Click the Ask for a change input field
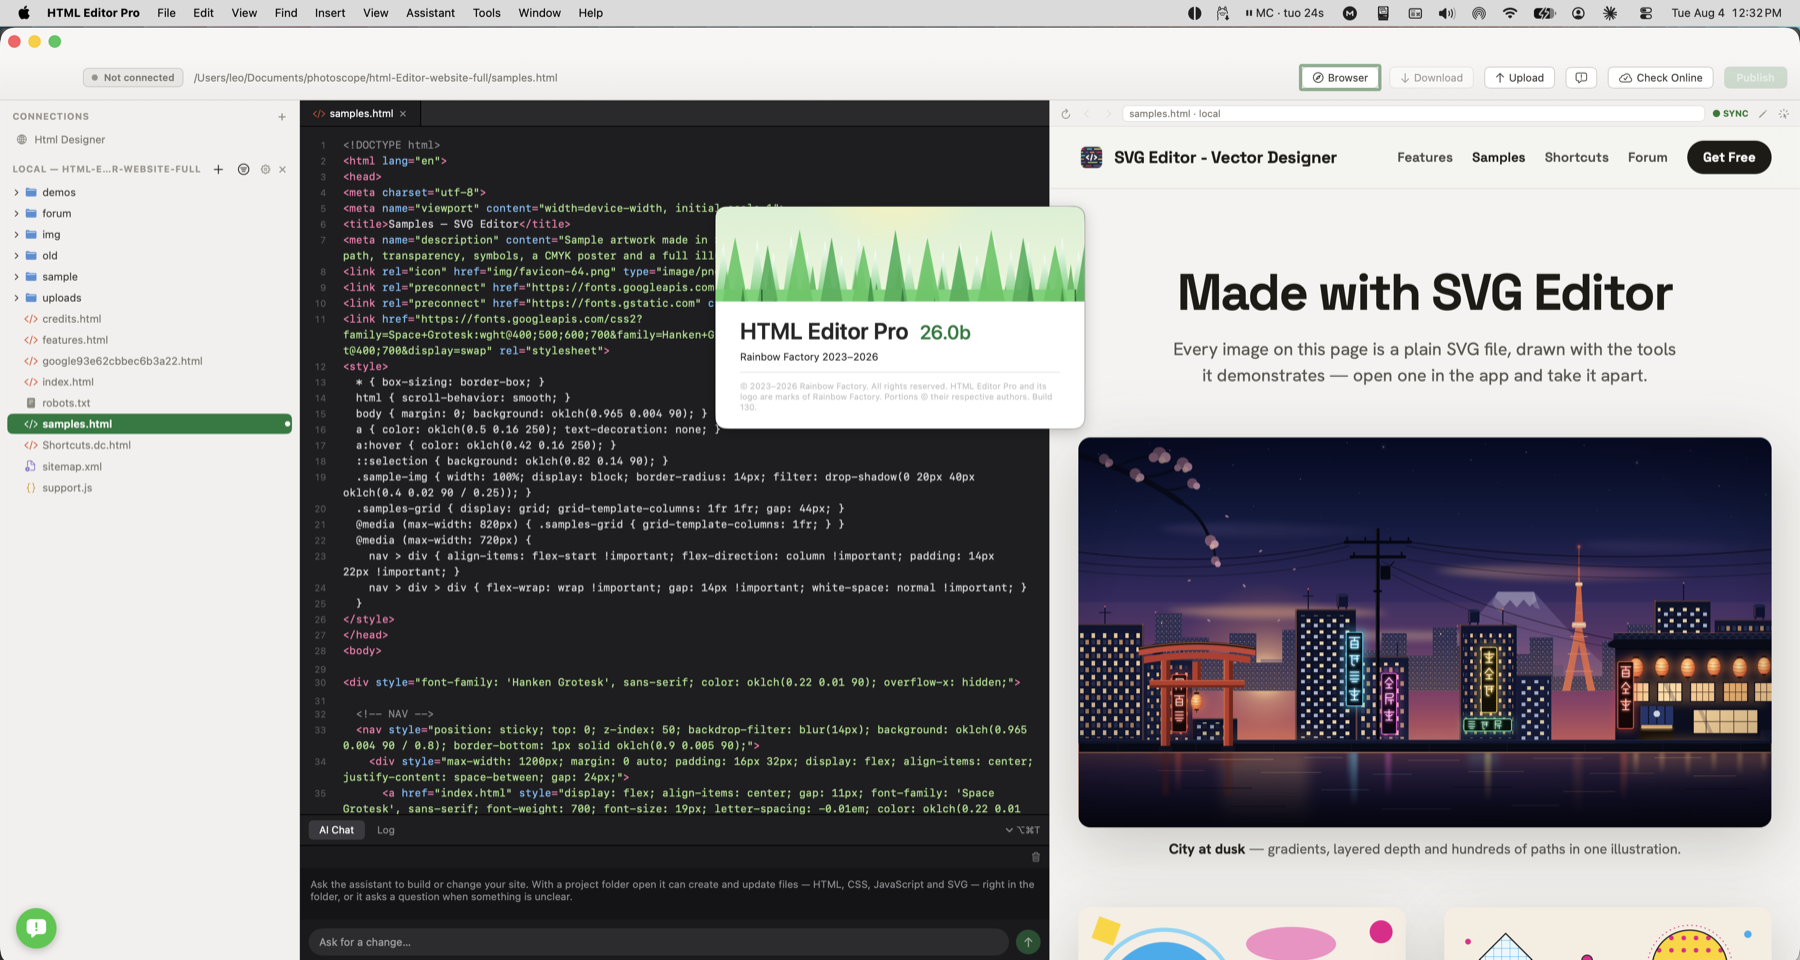The image size is (1800, 960). pyautogui.click(x=658, y=942)
